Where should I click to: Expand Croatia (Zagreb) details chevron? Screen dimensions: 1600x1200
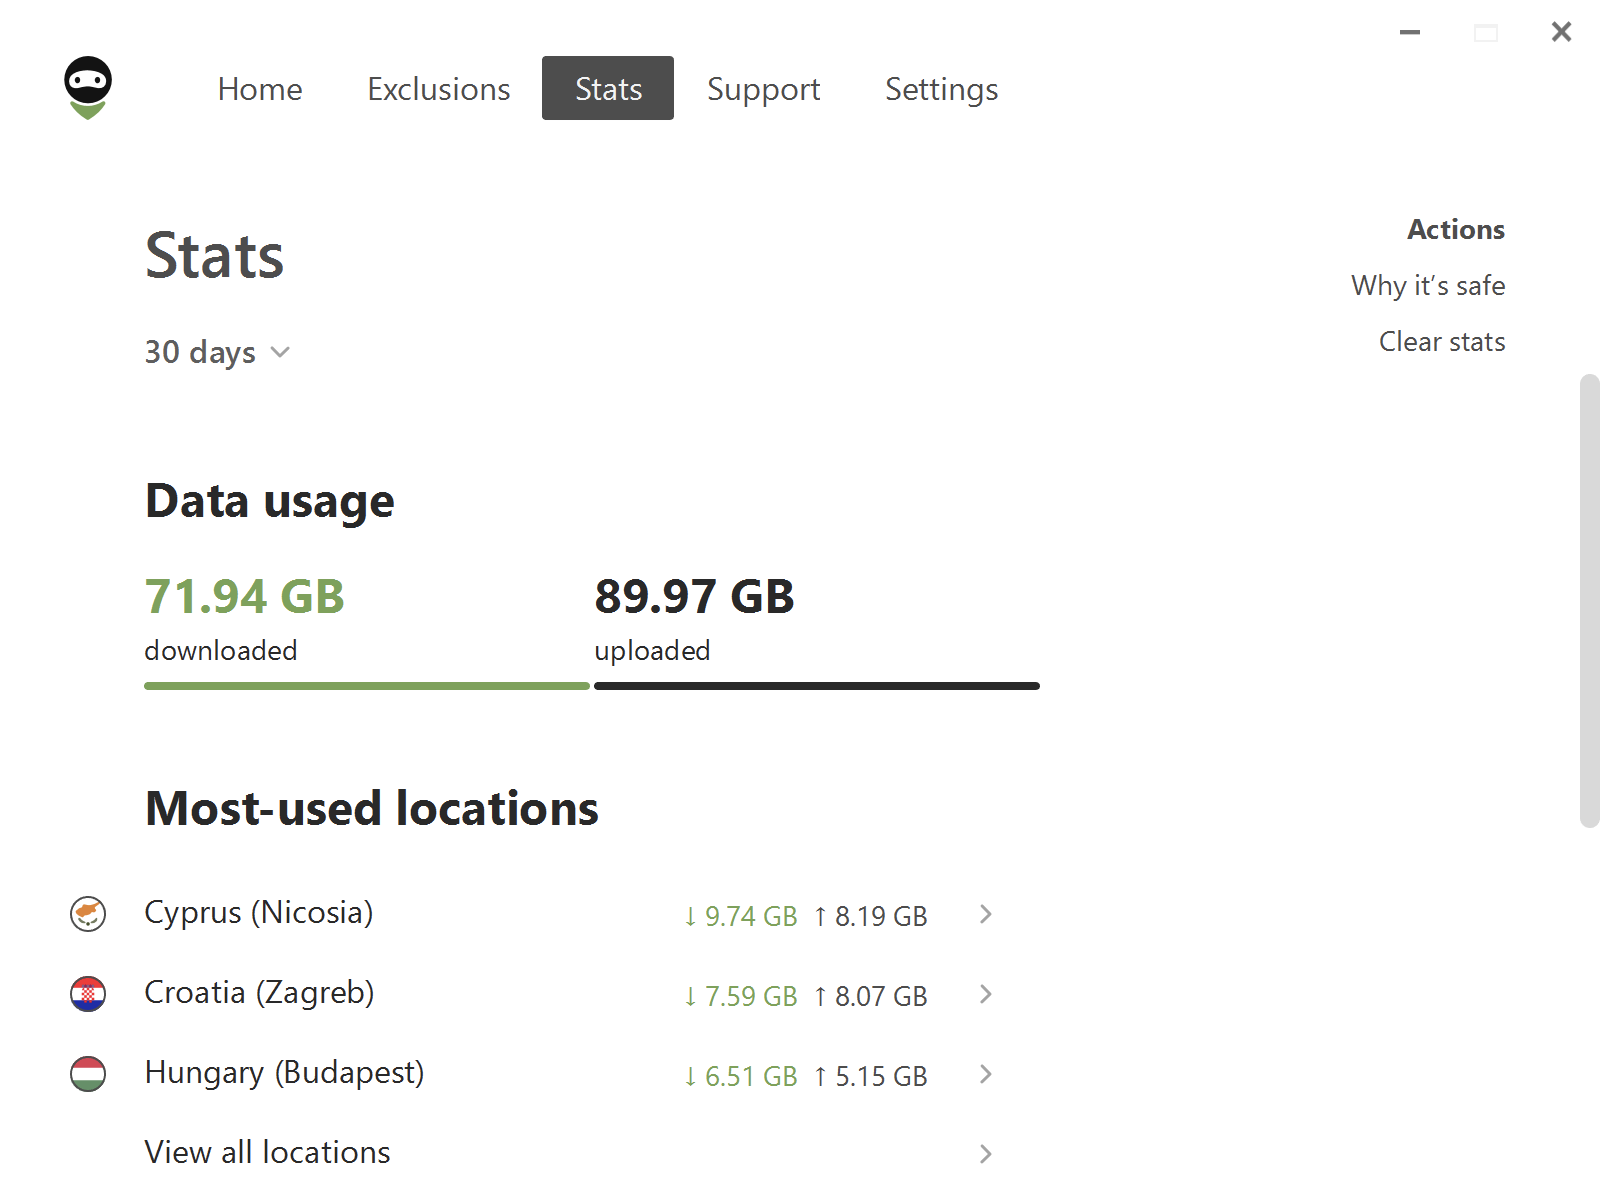[986, 994]
